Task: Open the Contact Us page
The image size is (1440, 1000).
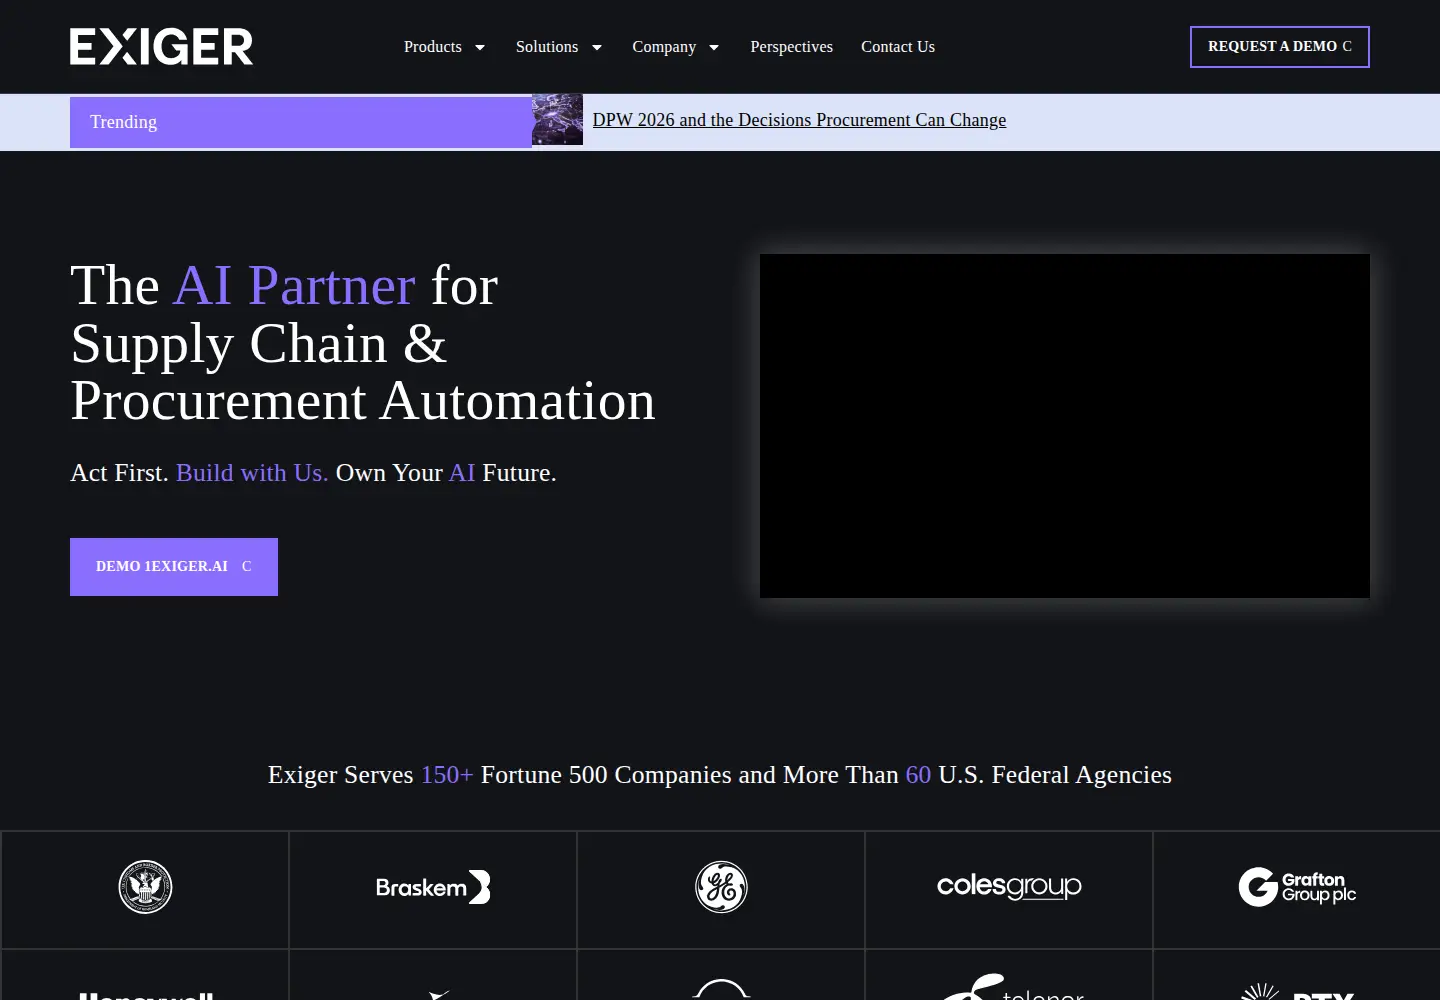Action: 898,47
